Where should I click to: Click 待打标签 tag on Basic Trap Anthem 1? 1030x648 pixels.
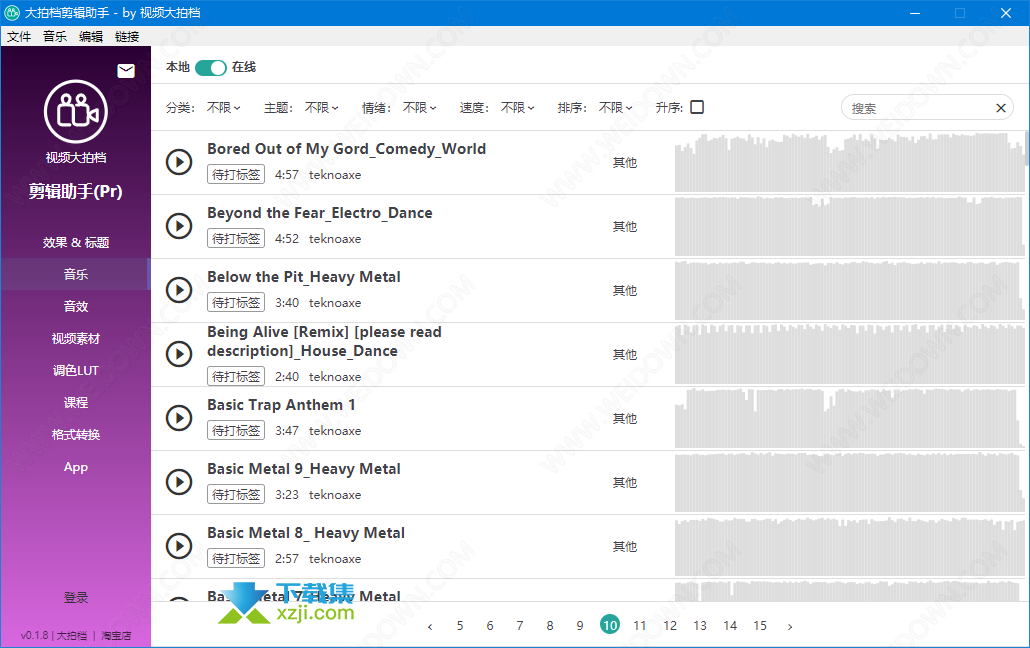pyautogui.click(x=236, y=430)
